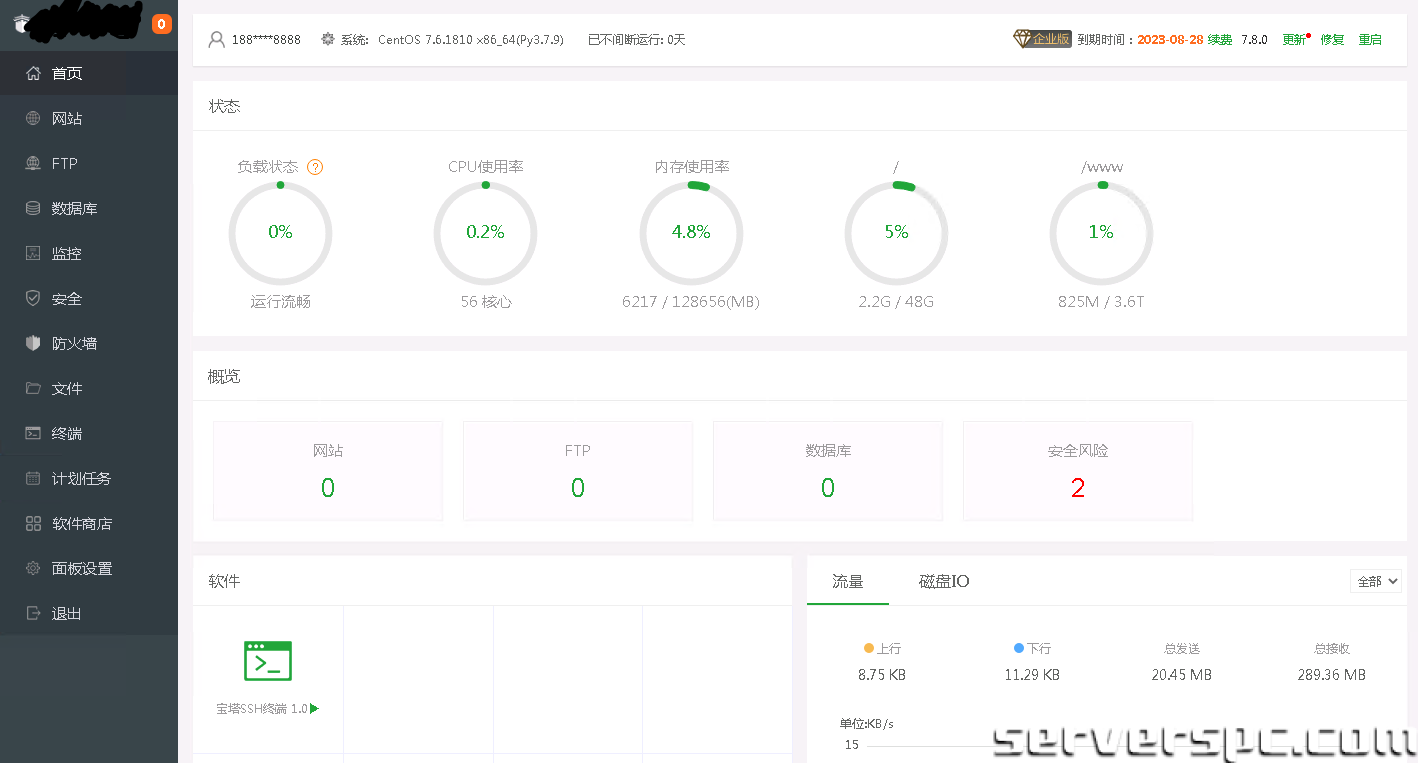This screenshot has width=1418, height=763.
Task: Open the 安全风险 overview card
Action: (1077, 471)
